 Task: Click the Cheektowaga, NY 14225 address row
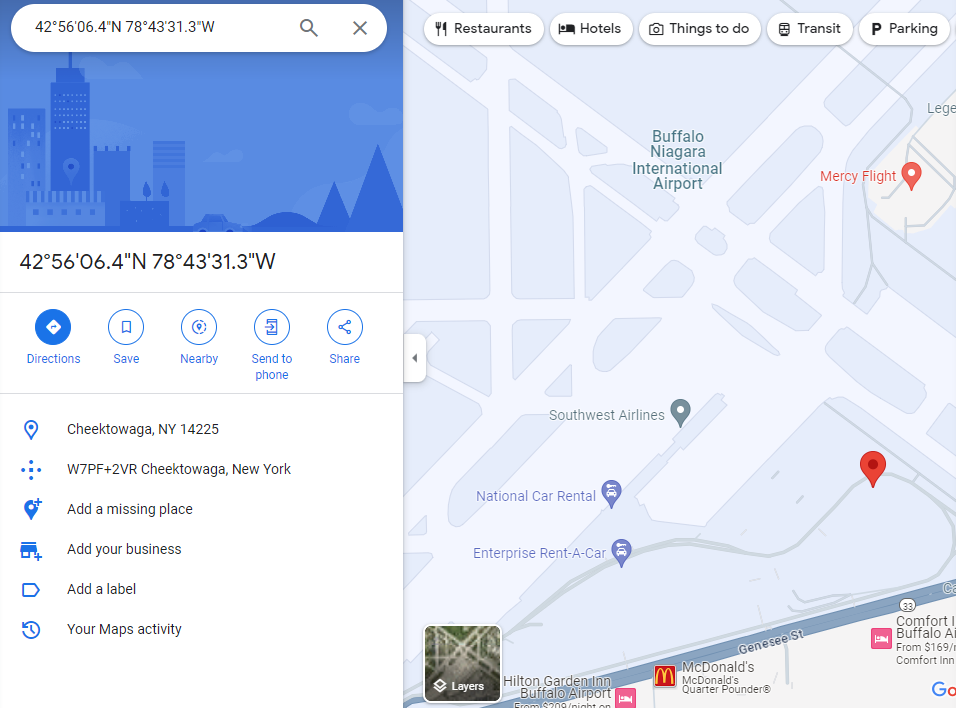pyautogui.click(x=201, y=429)
